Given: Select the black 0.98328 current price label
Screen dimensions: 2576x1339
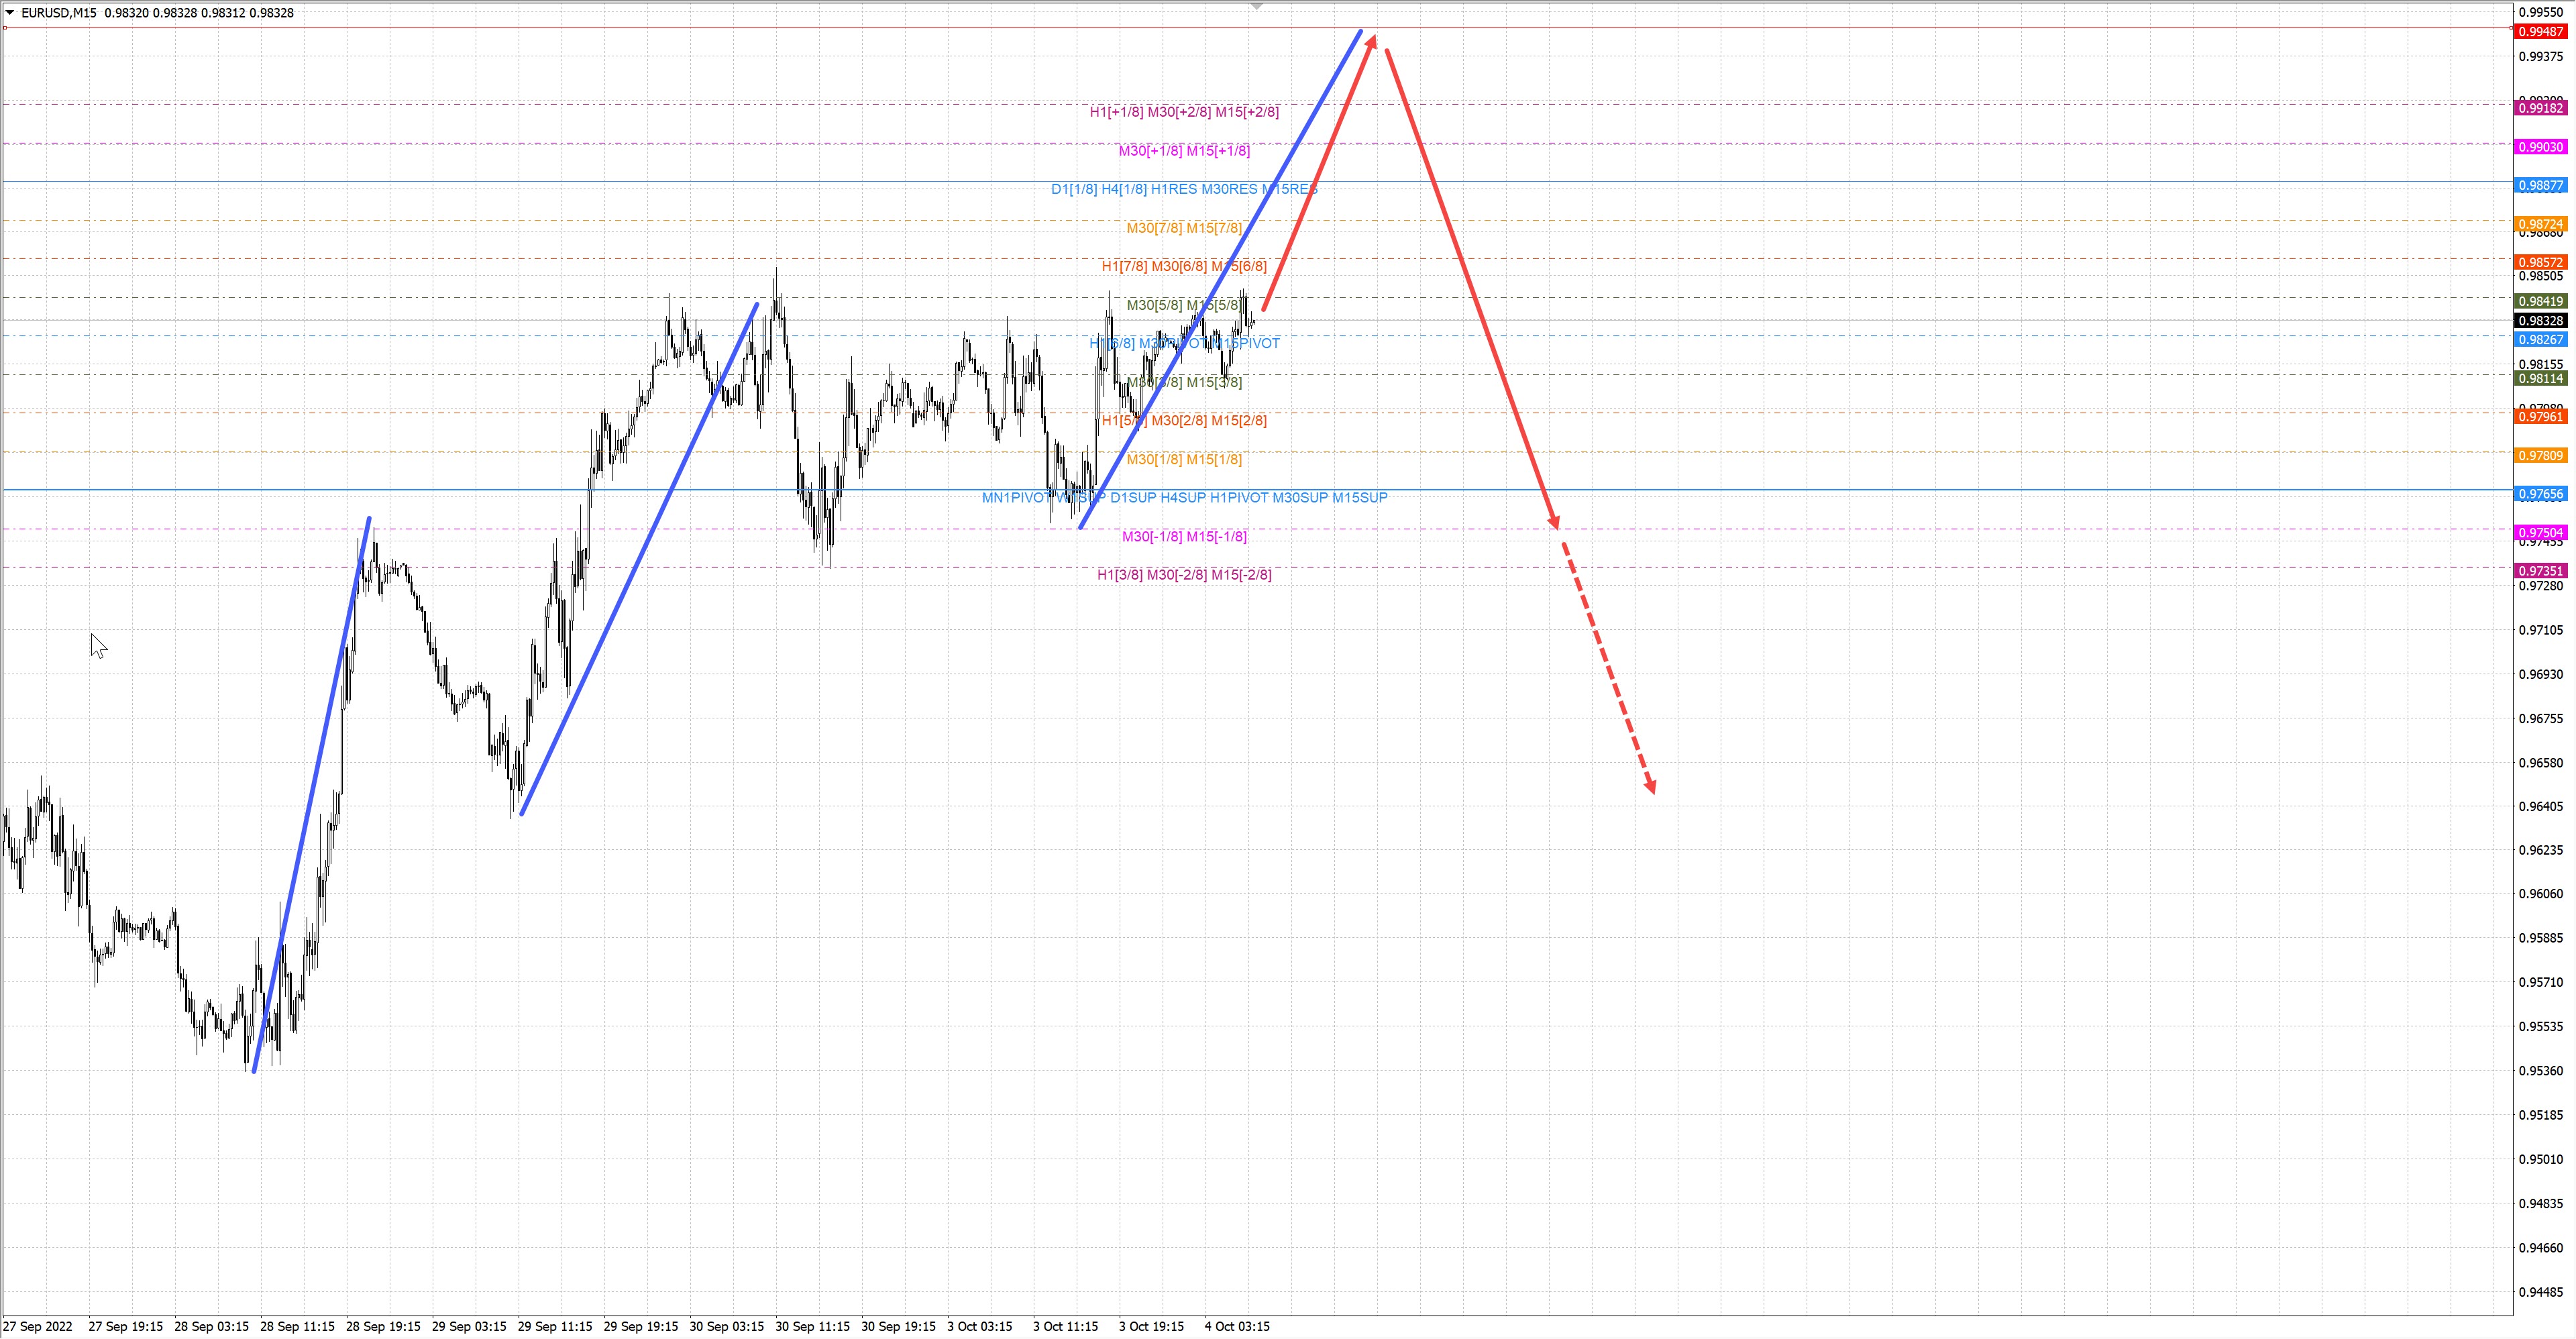Looking at the screenshot, I should 2540,320.
